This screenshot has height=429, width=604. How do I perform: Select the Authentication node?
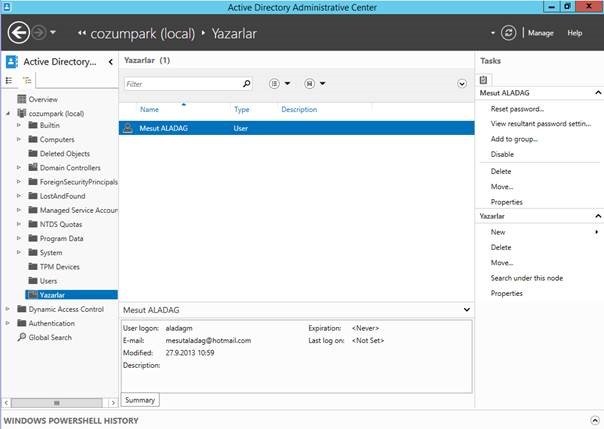(x=52, y=323)
